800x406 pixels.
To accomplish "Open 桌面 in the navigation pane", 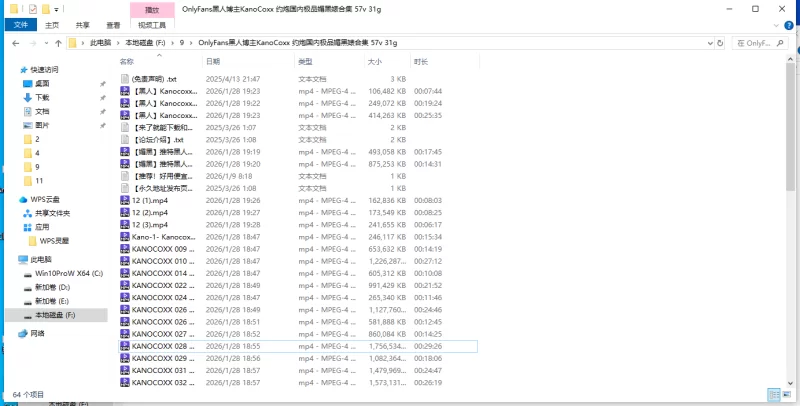I will point(42,84).
